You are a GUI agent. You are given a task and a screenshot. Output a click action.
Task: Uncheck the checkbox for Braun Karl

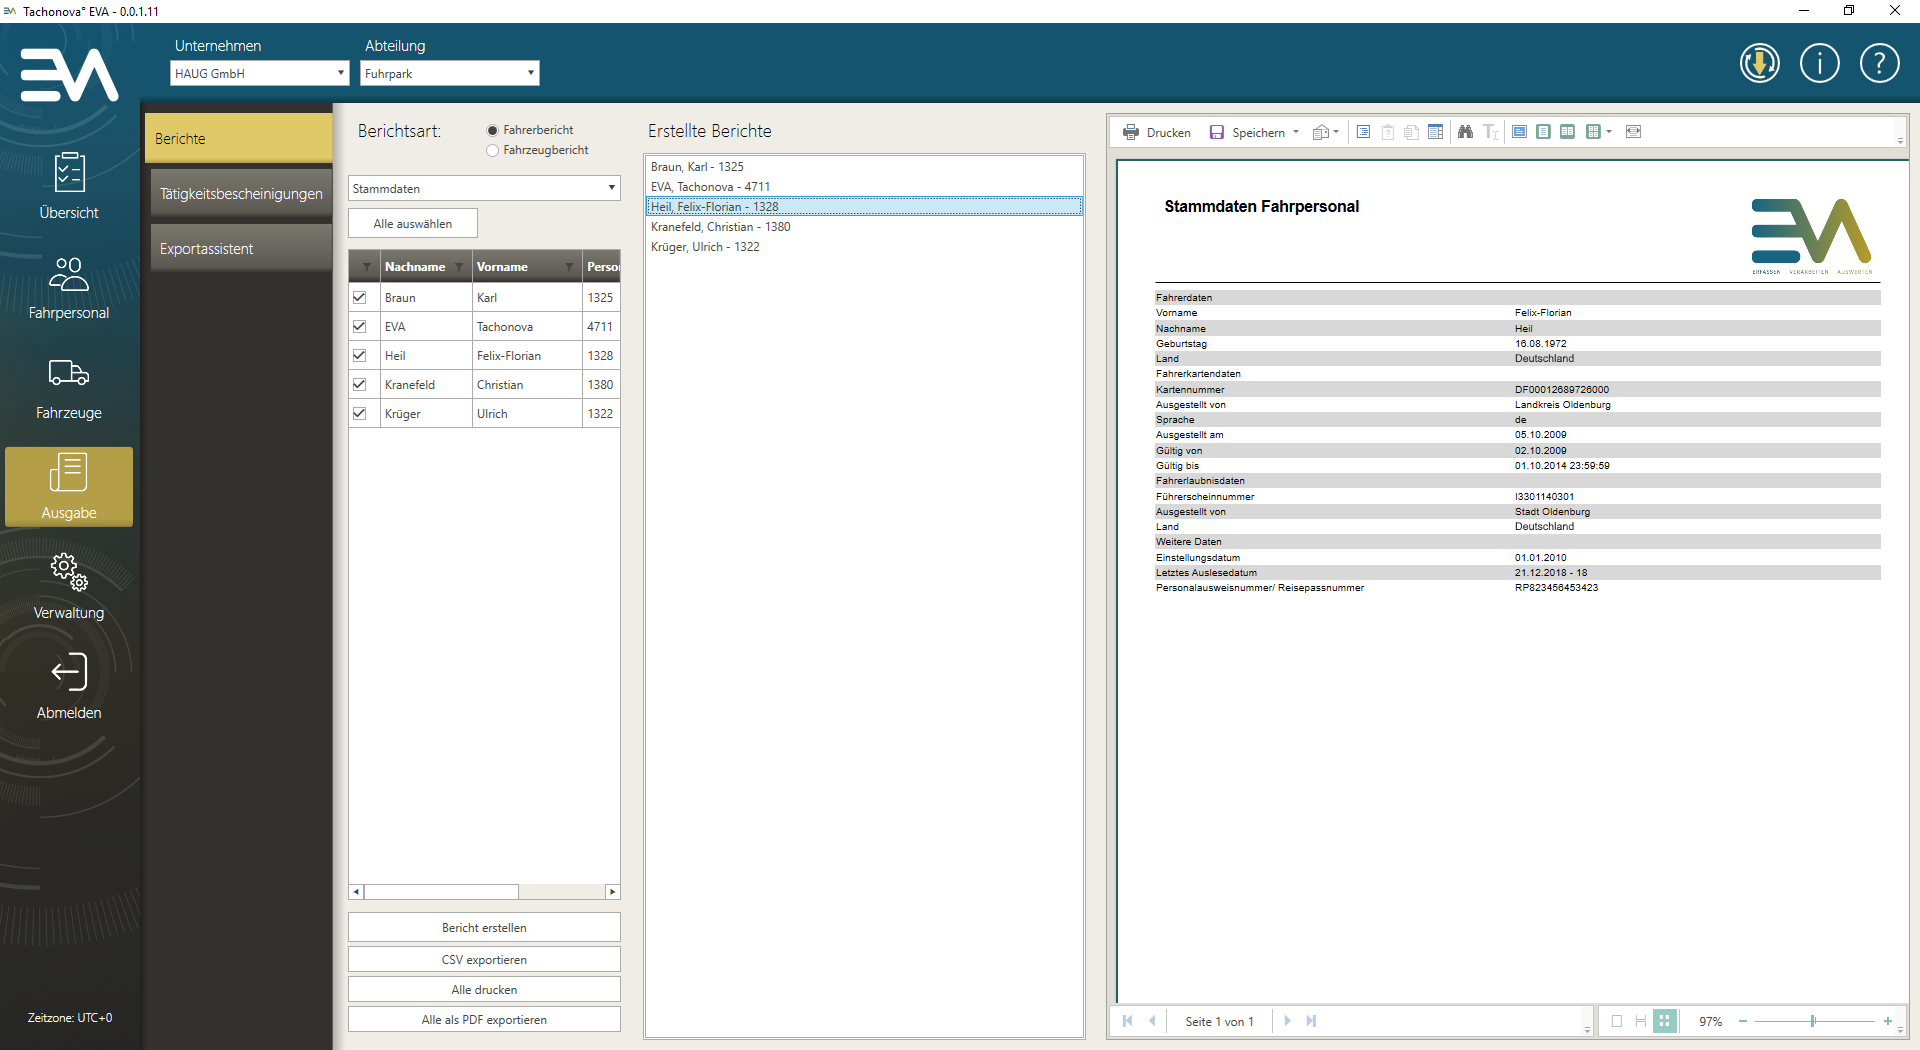point(360,298)
